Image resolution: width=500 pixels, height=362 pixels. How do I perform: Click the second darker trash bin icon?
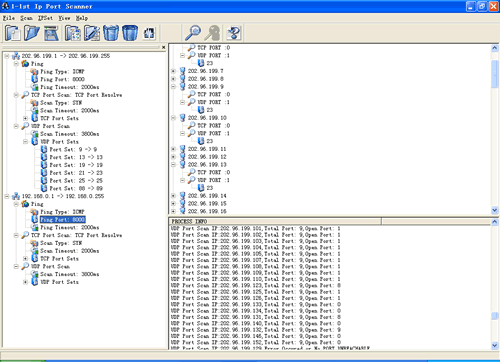coord(130,33)
